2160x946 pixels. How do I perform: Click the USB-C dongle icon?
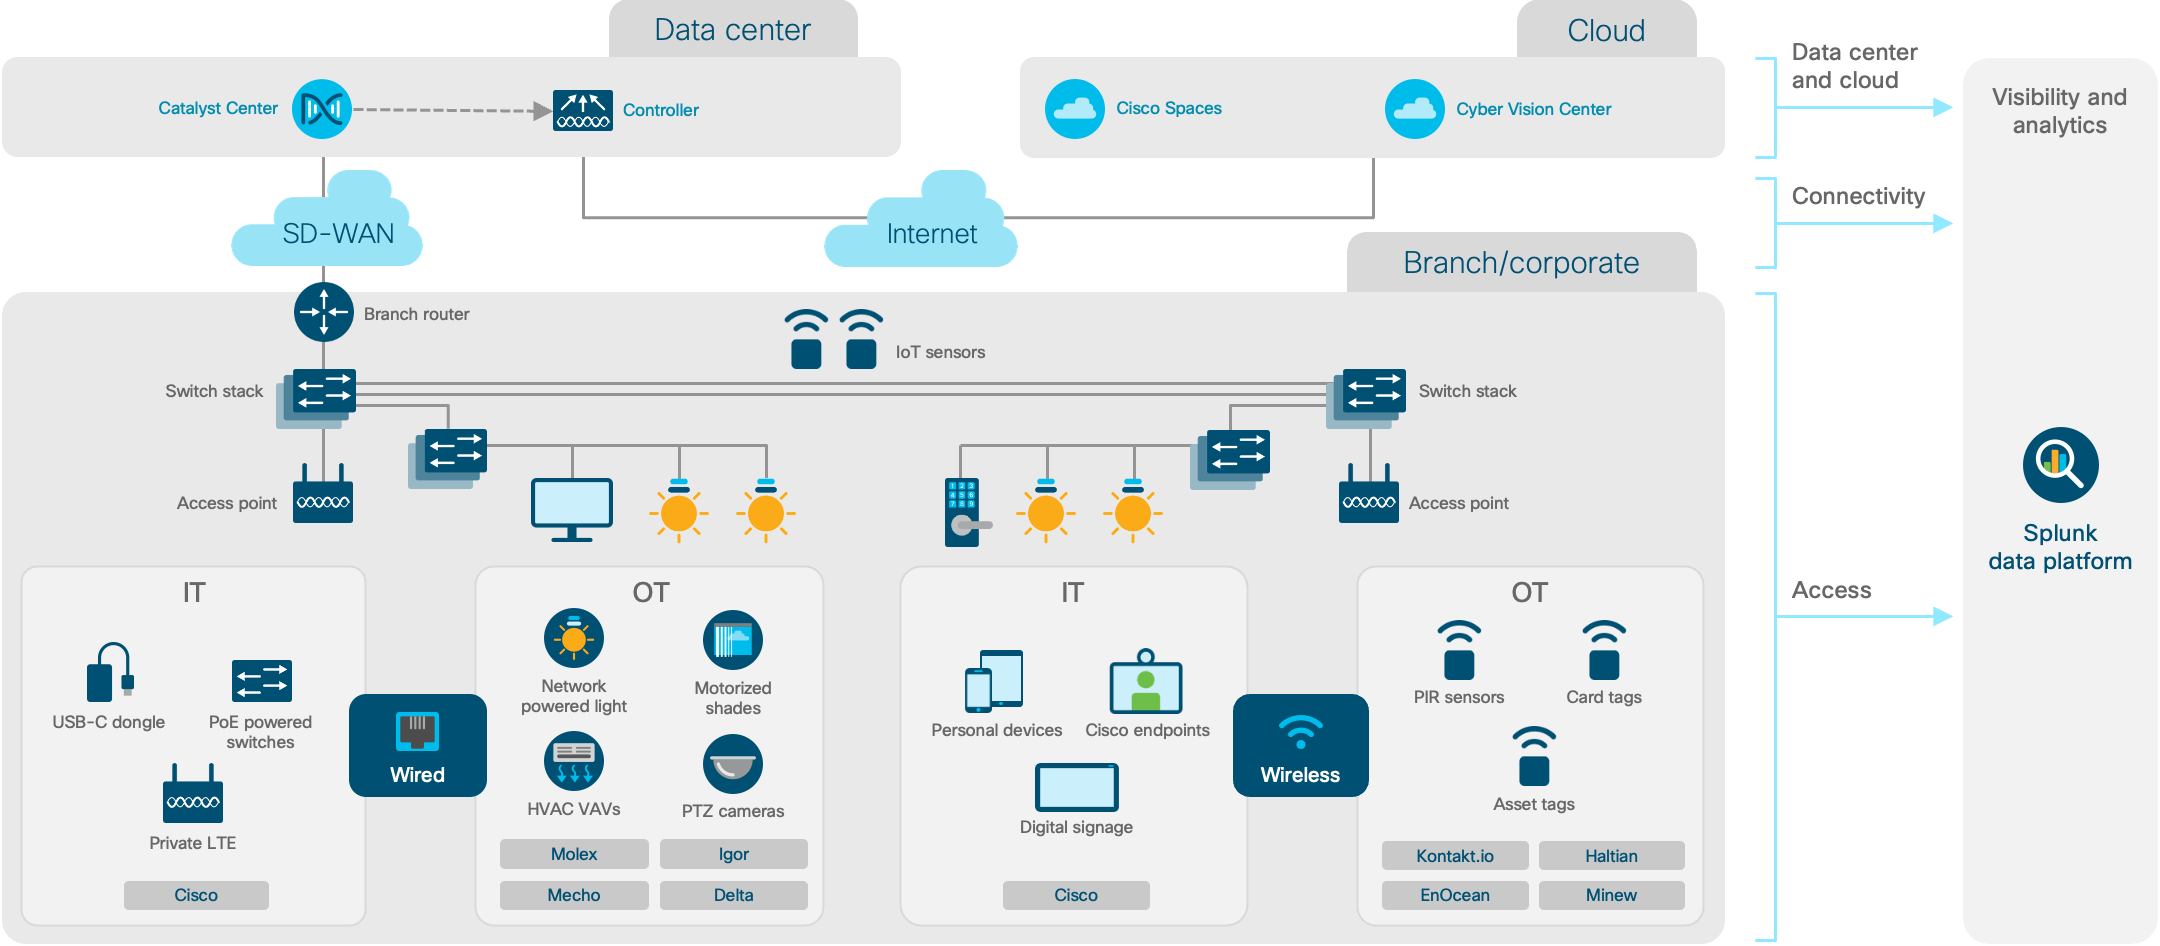(110, 672)
